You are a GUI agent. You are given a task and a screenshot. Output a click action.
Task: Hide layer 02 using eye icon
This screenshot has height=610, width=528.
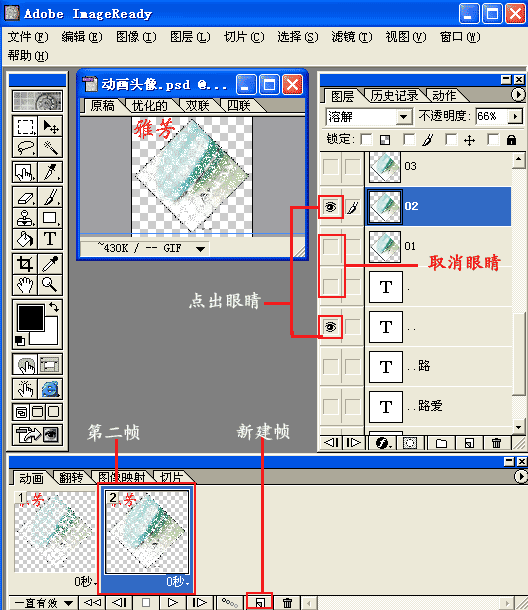pyautogui.click(x=331, y=207)
